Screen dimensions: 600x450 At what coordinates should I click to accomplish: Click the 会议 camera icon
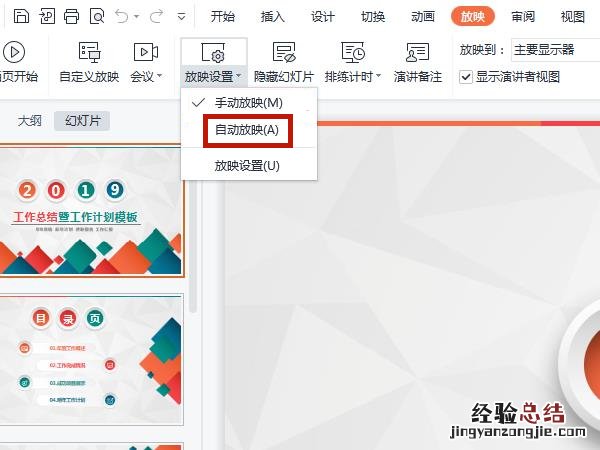click(146, 52)
